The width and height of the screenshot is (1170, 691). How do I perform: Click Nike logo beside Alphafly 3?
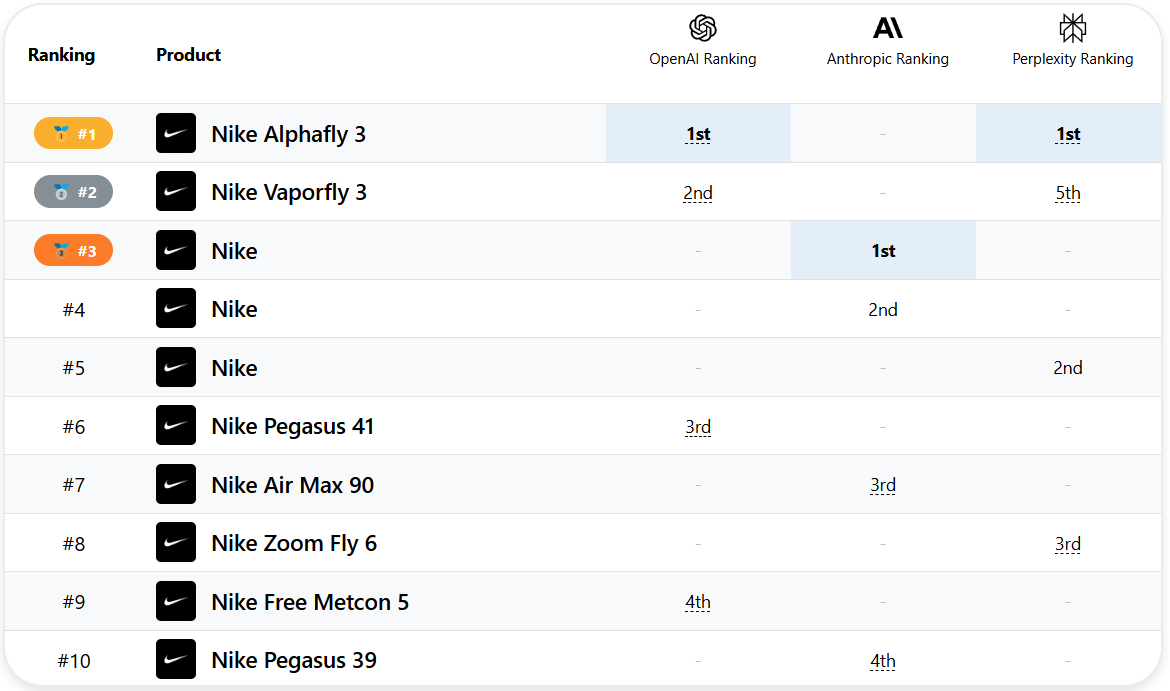176,134
